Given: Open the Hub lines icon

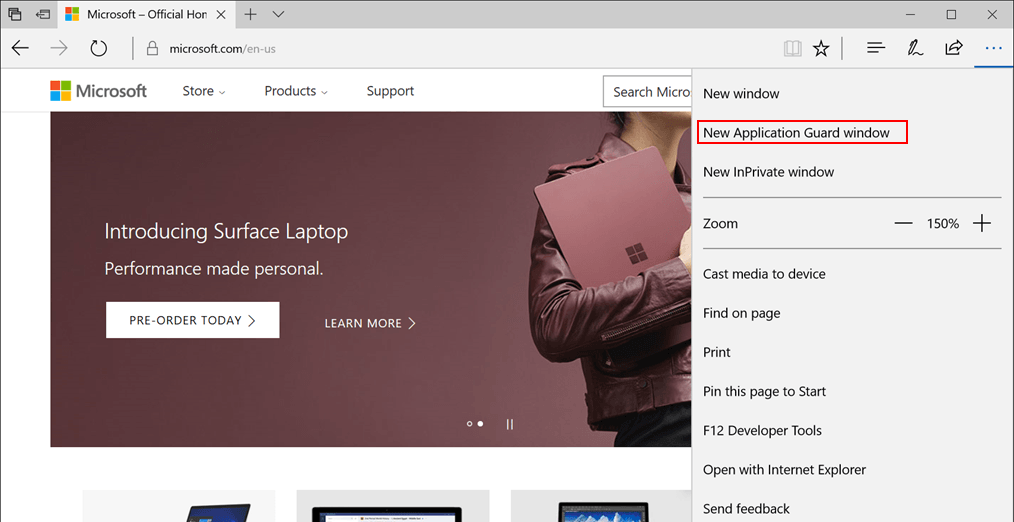Looking at the screenshot, I should 876,48.
